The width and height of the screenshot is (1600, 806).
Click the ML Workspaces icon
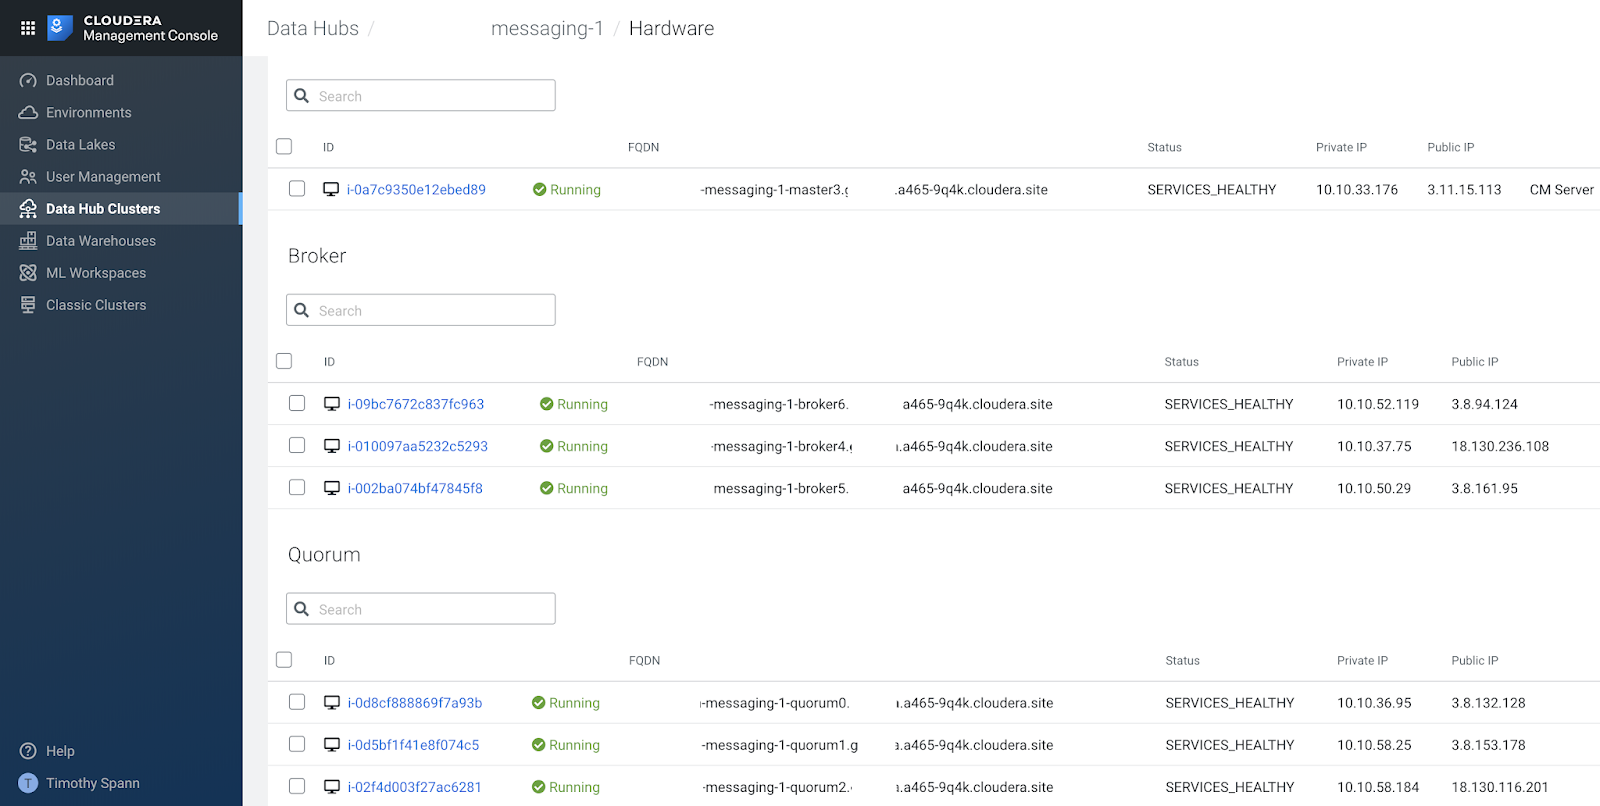point(28,272)
